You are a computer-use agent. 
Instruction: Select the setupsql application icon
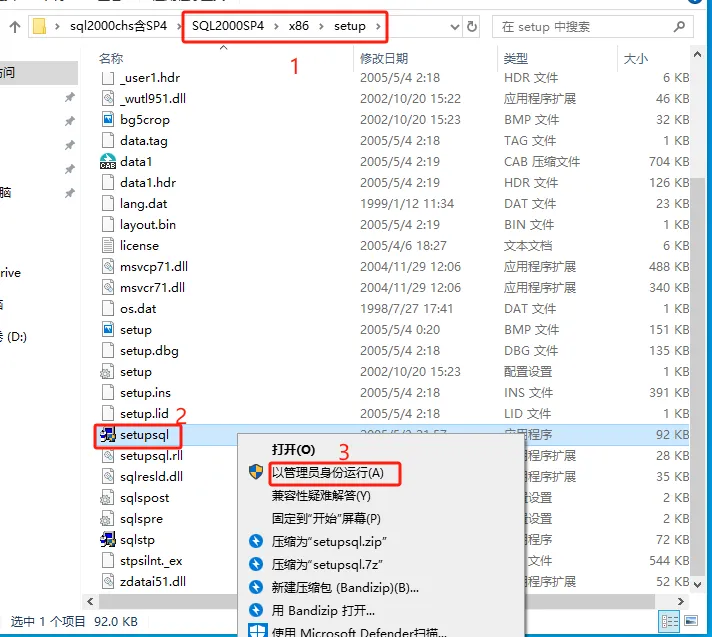pyautogui.click(x=108, y=435)
